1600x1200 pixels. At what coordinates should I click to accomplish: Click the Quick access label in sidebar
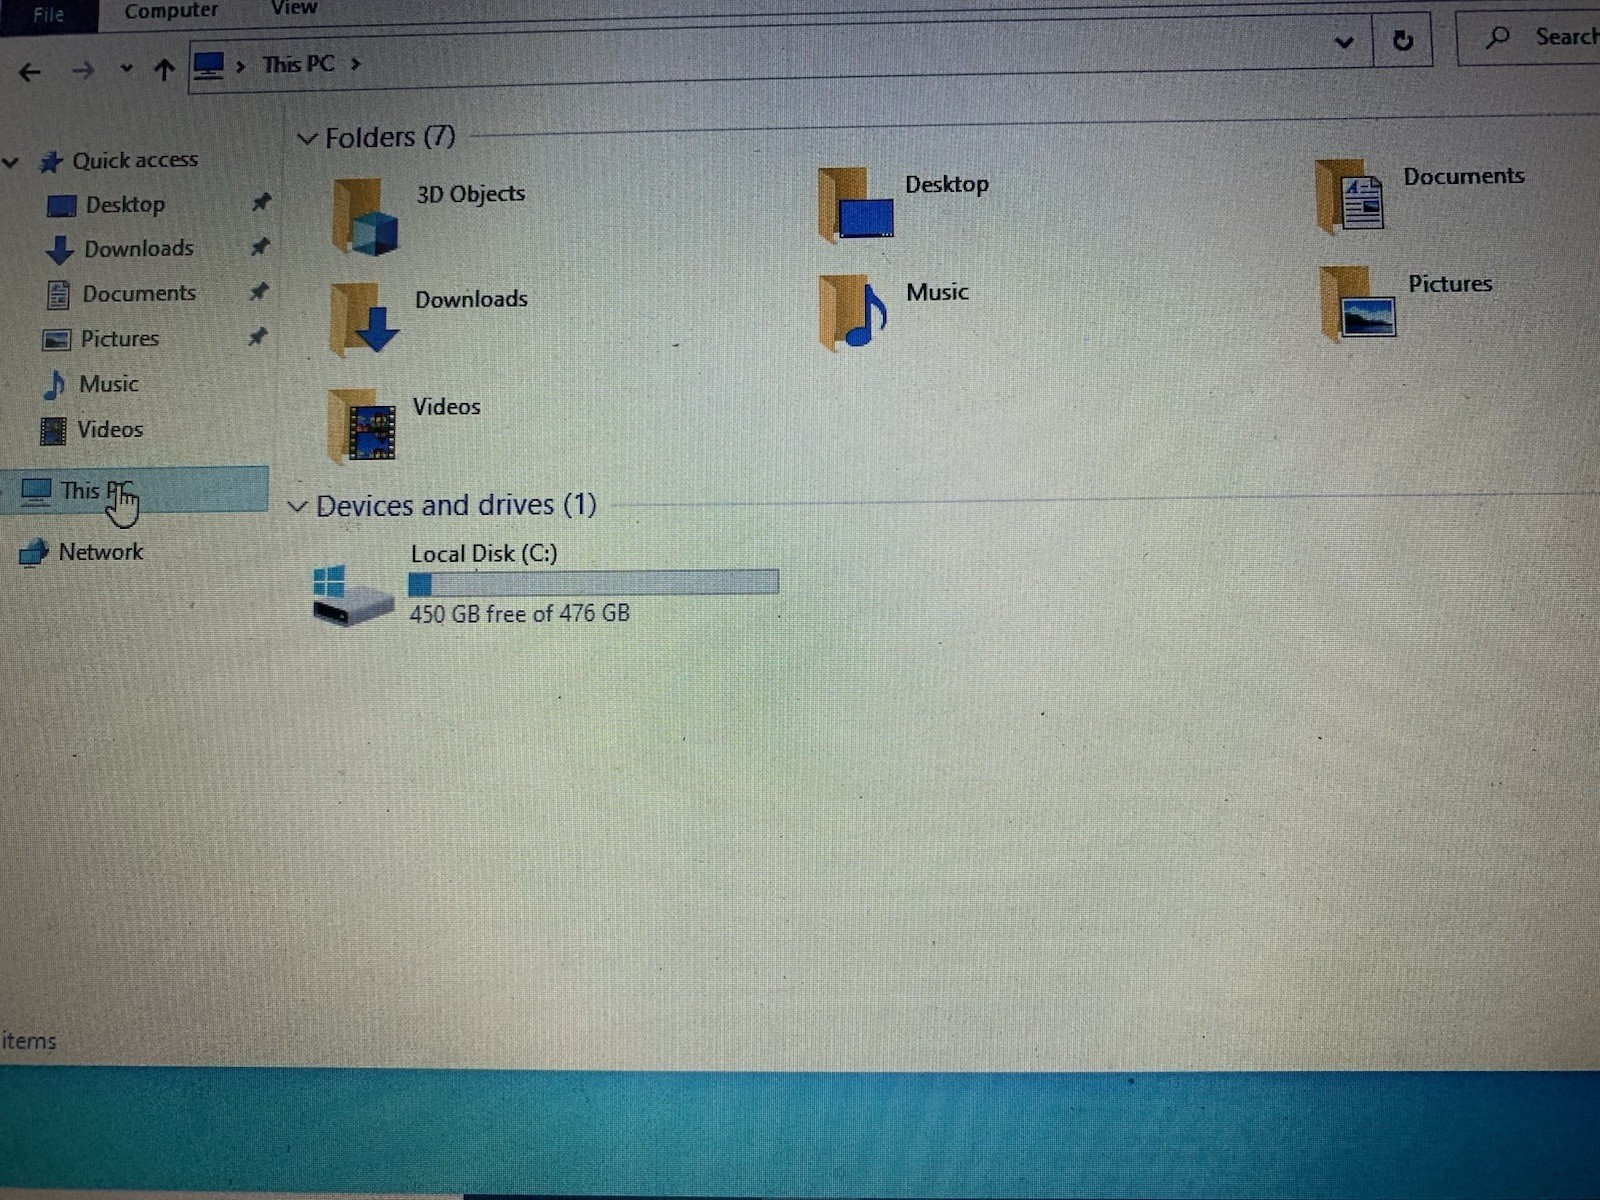click(135, 160)
